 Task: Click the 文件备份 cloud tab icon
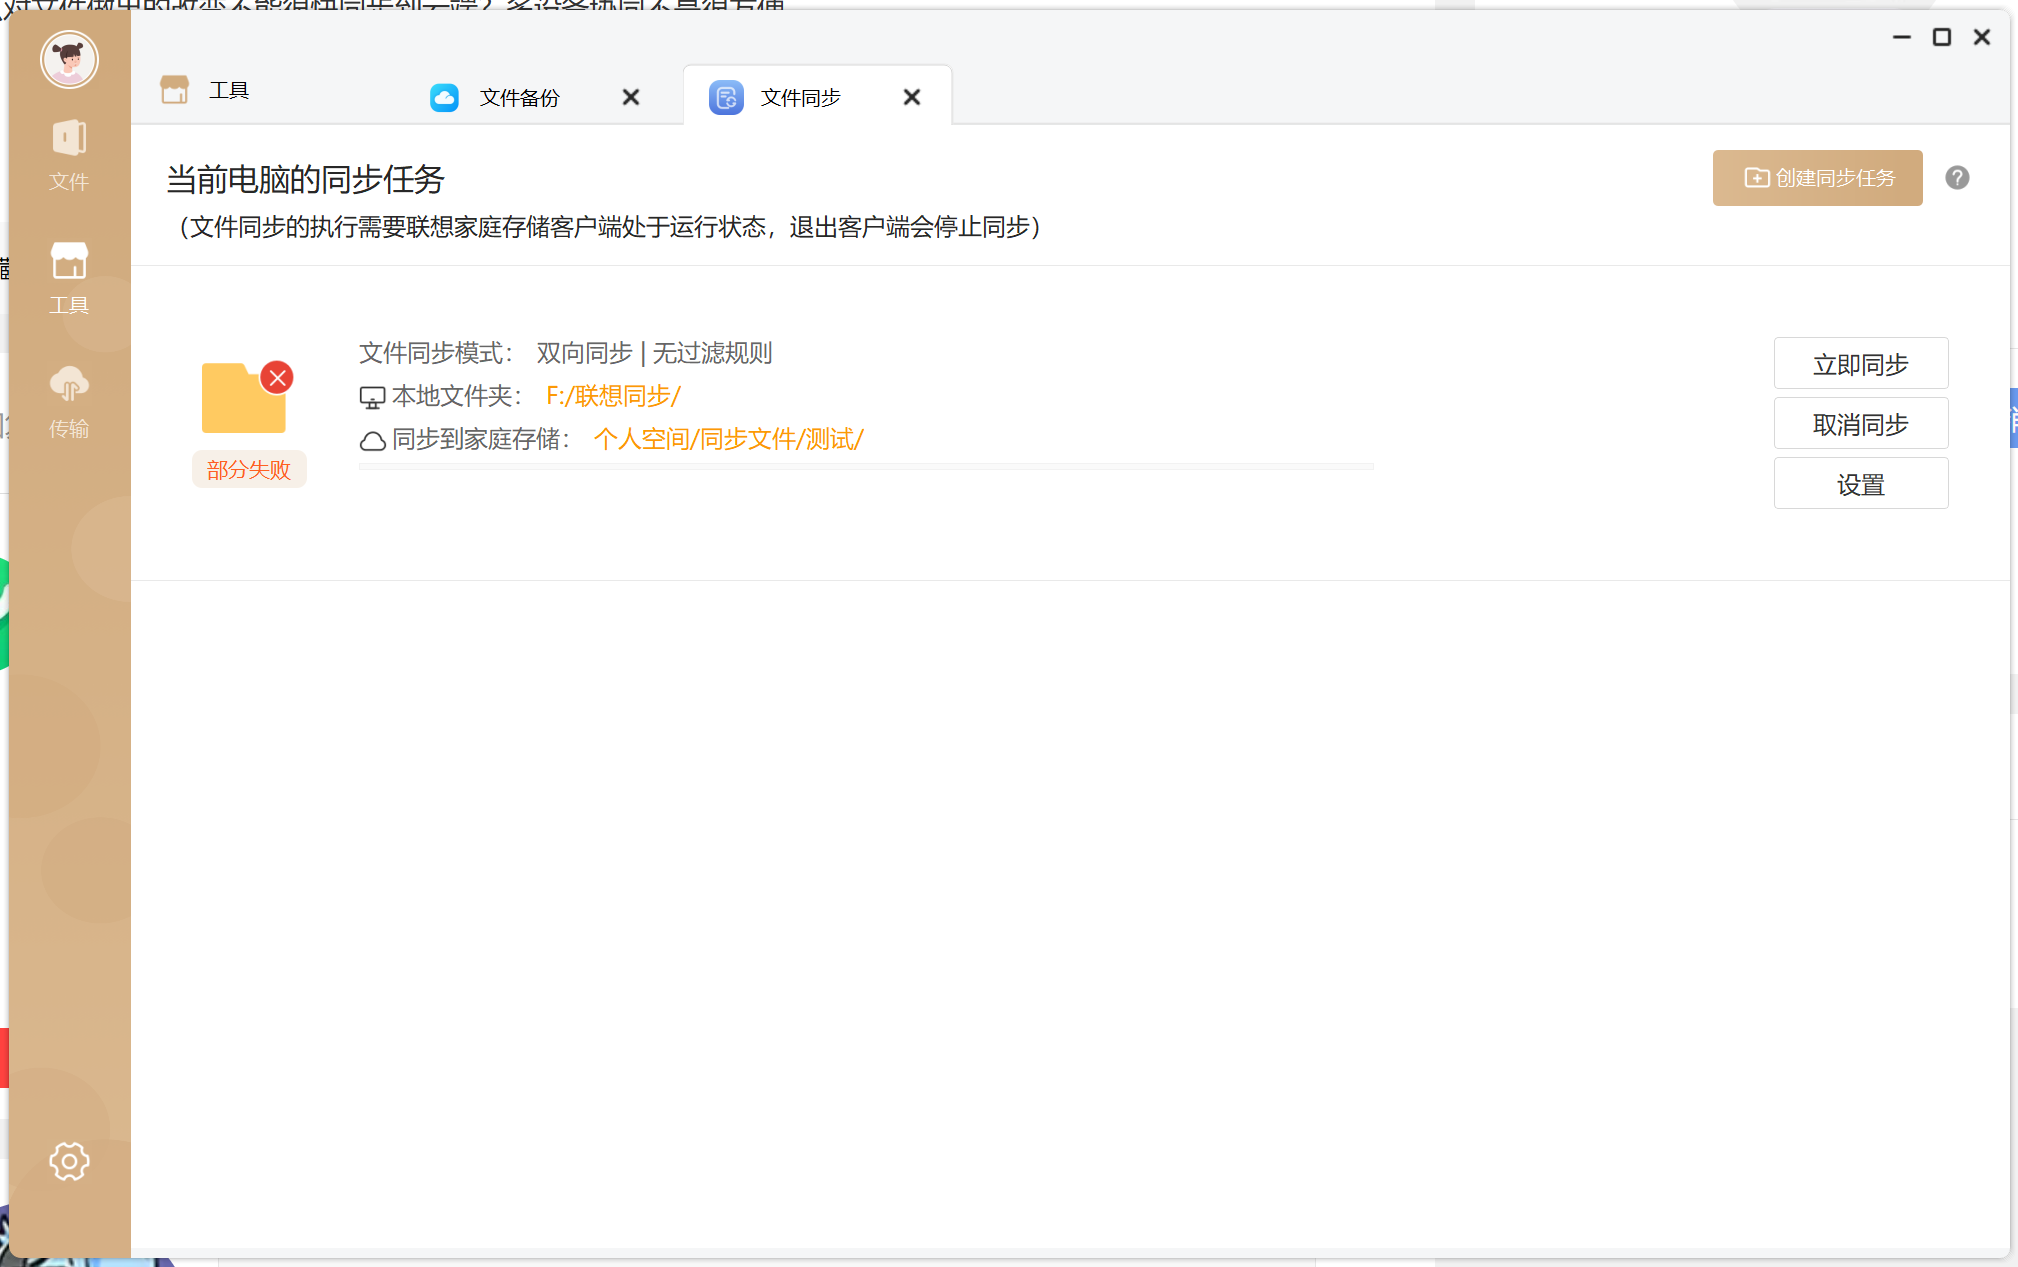pos(445,97)
